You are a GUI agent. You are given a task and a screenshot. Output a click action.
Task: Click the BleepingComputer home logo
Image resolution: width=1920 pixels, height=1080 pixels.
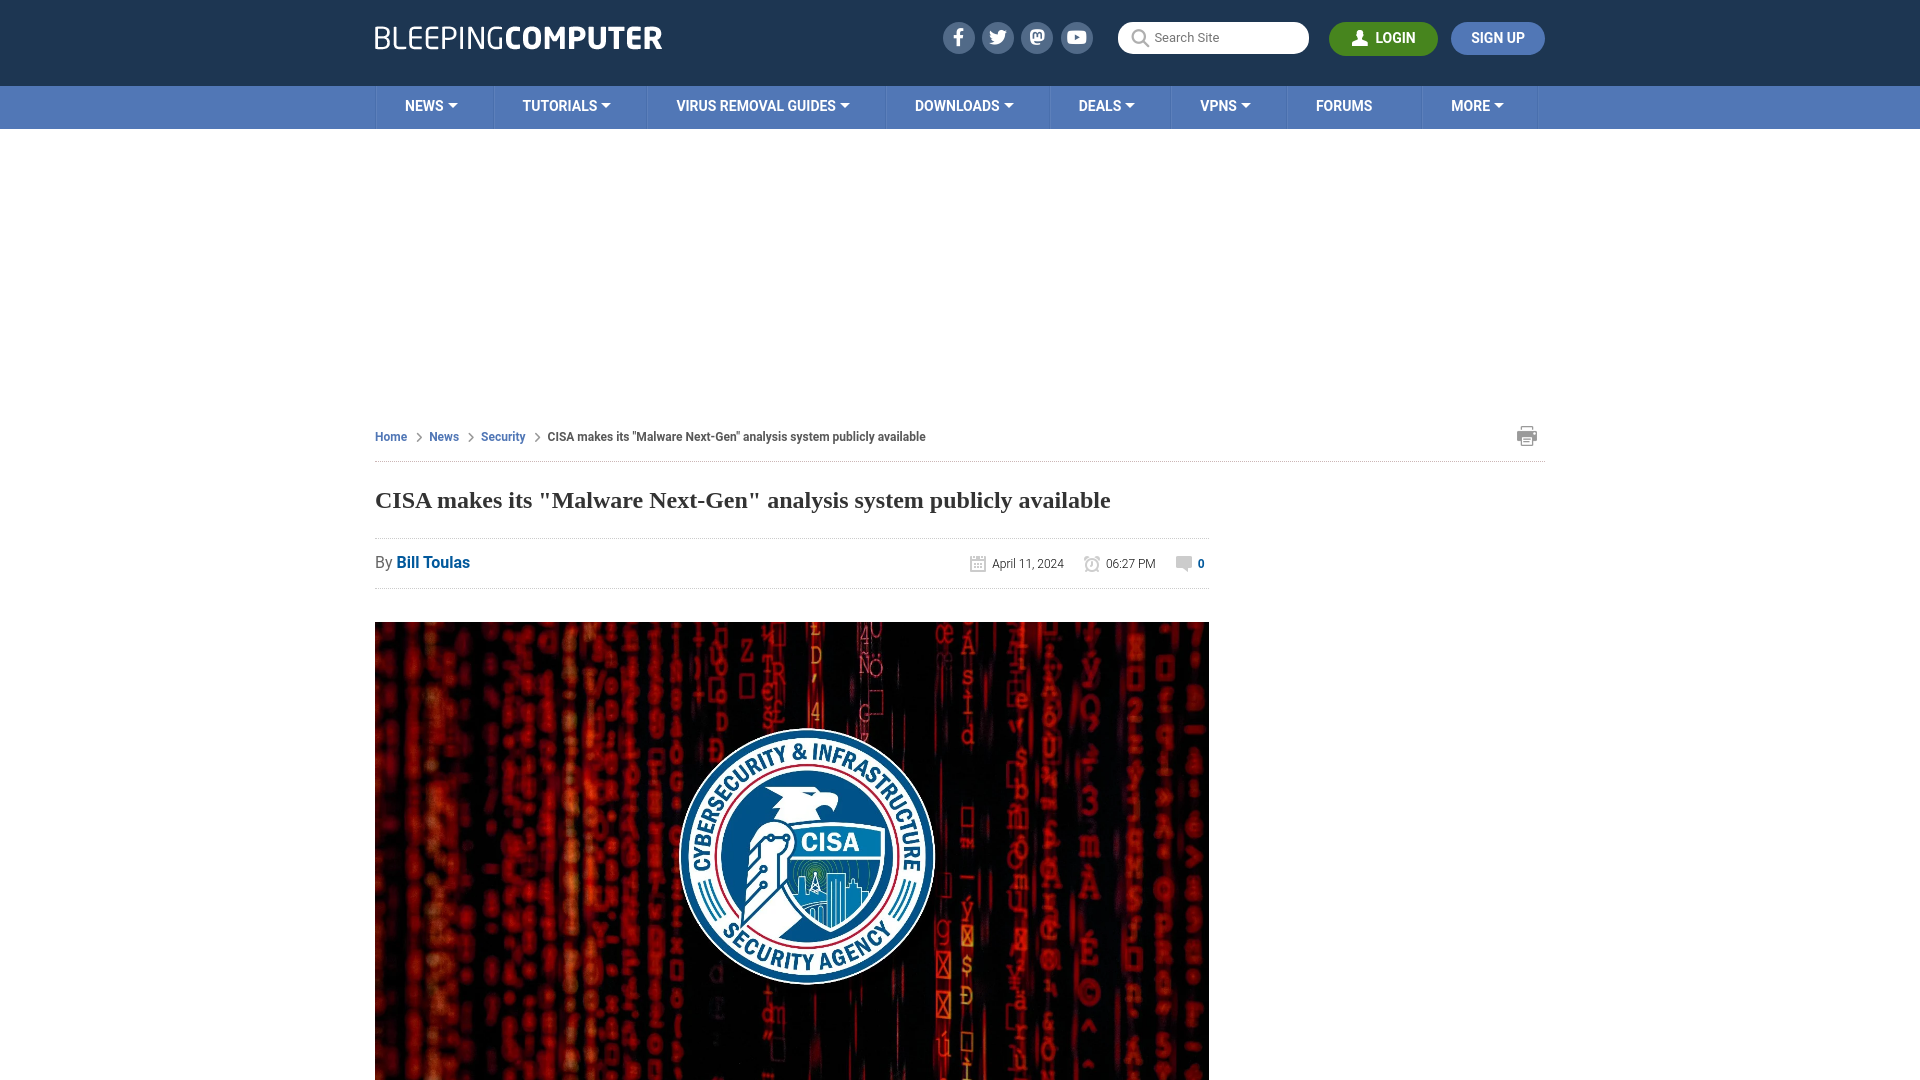point(517,37)
